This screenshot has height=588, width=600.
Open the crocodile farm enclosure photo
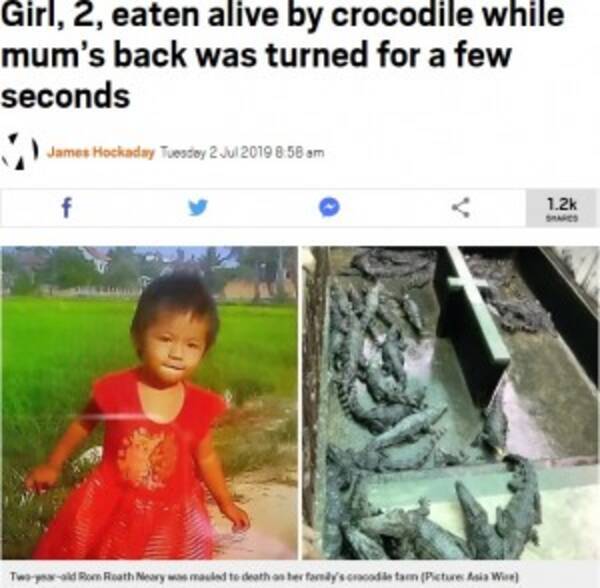tap(451, 403)
